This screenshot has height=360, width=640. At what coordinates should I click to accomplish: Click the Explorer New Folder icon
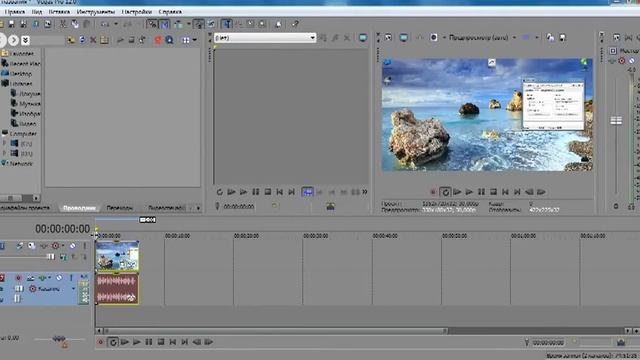click(104, 40)
